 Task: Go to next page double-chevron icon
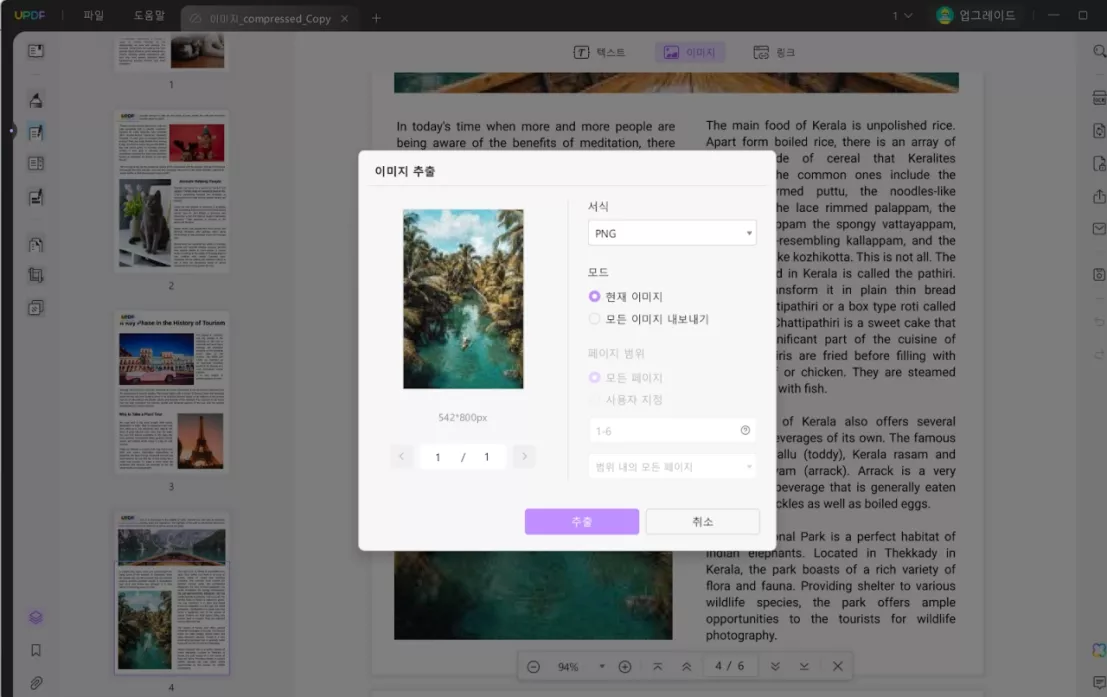coord(775,666)
